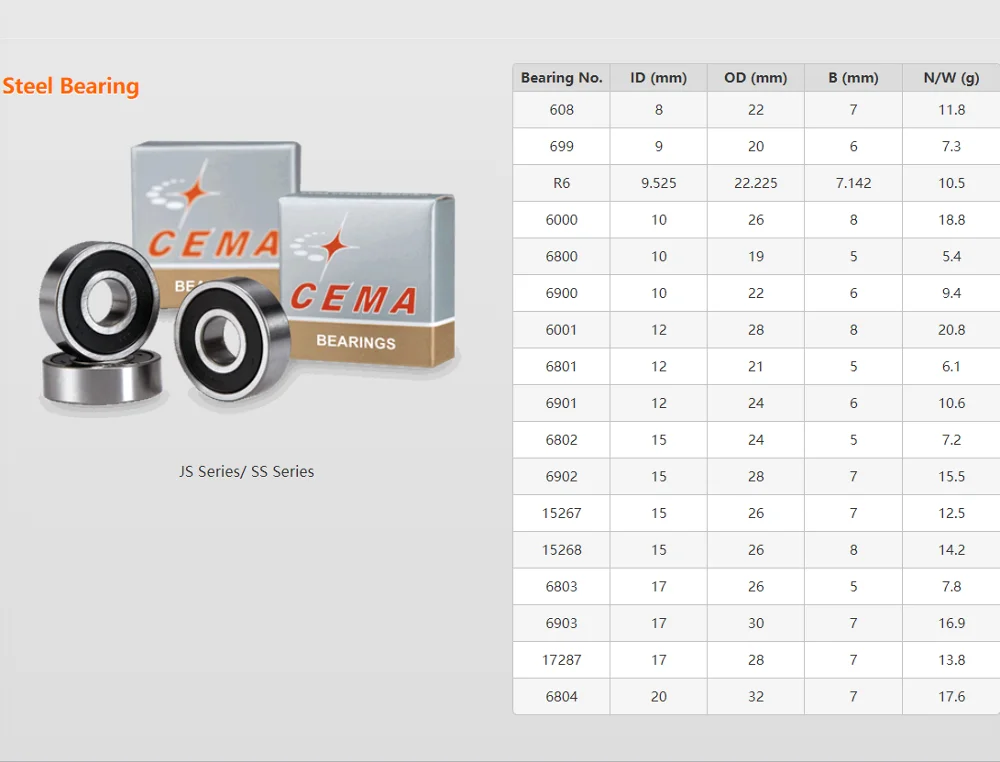Click the OD value 19 for bearing 6800

[756, 256]
